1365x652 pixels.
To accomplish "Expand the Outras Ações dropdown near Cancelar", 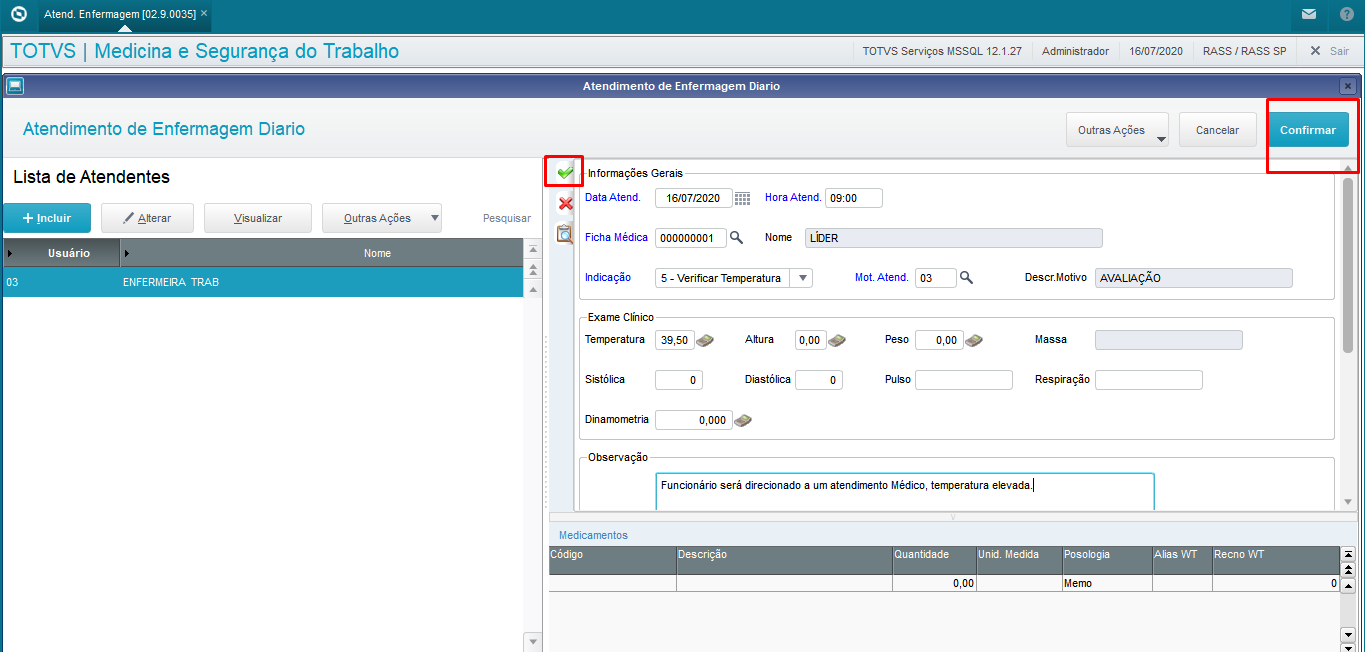I will click(1160, 139).
